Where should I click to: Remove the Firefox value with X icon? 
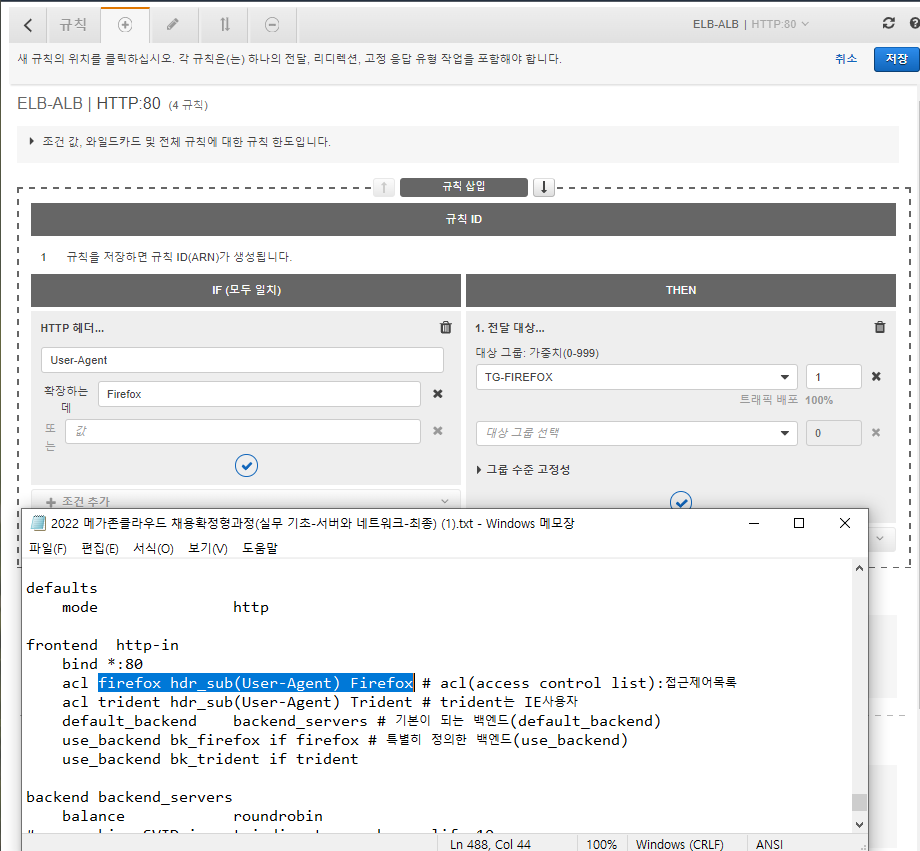438,394
